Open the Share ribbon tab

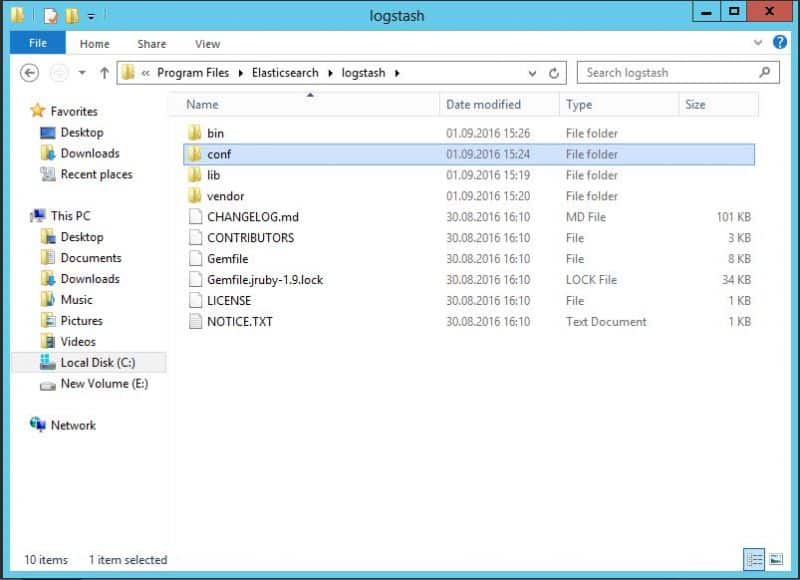coord(152,44)
